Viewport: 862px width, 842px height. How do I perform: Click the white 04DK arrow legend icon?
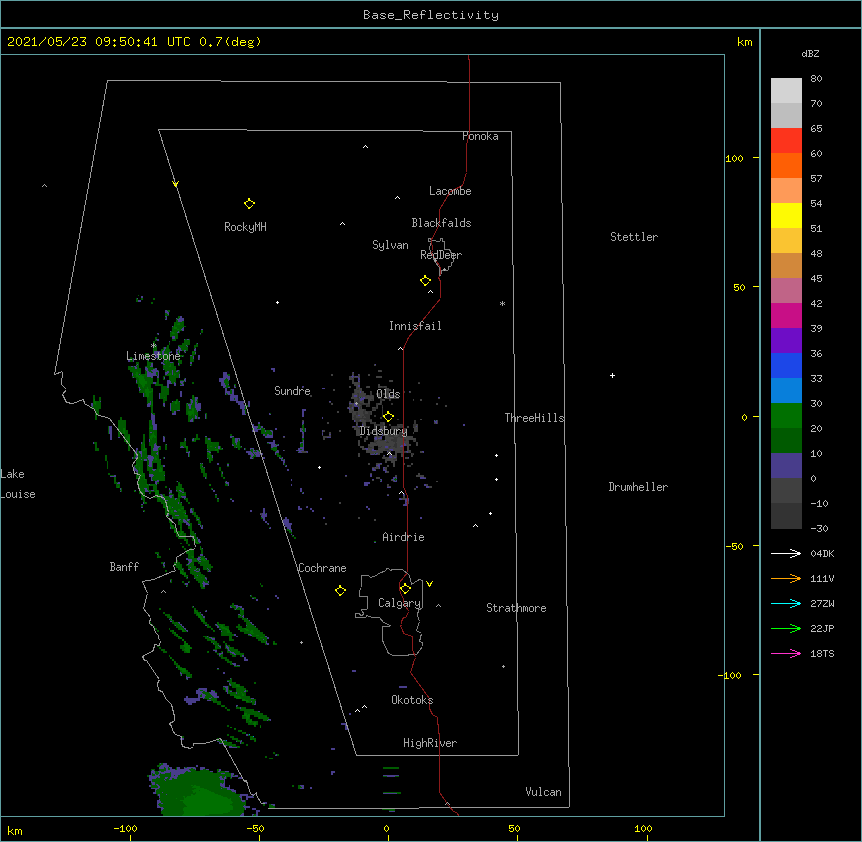click(786, 553)
